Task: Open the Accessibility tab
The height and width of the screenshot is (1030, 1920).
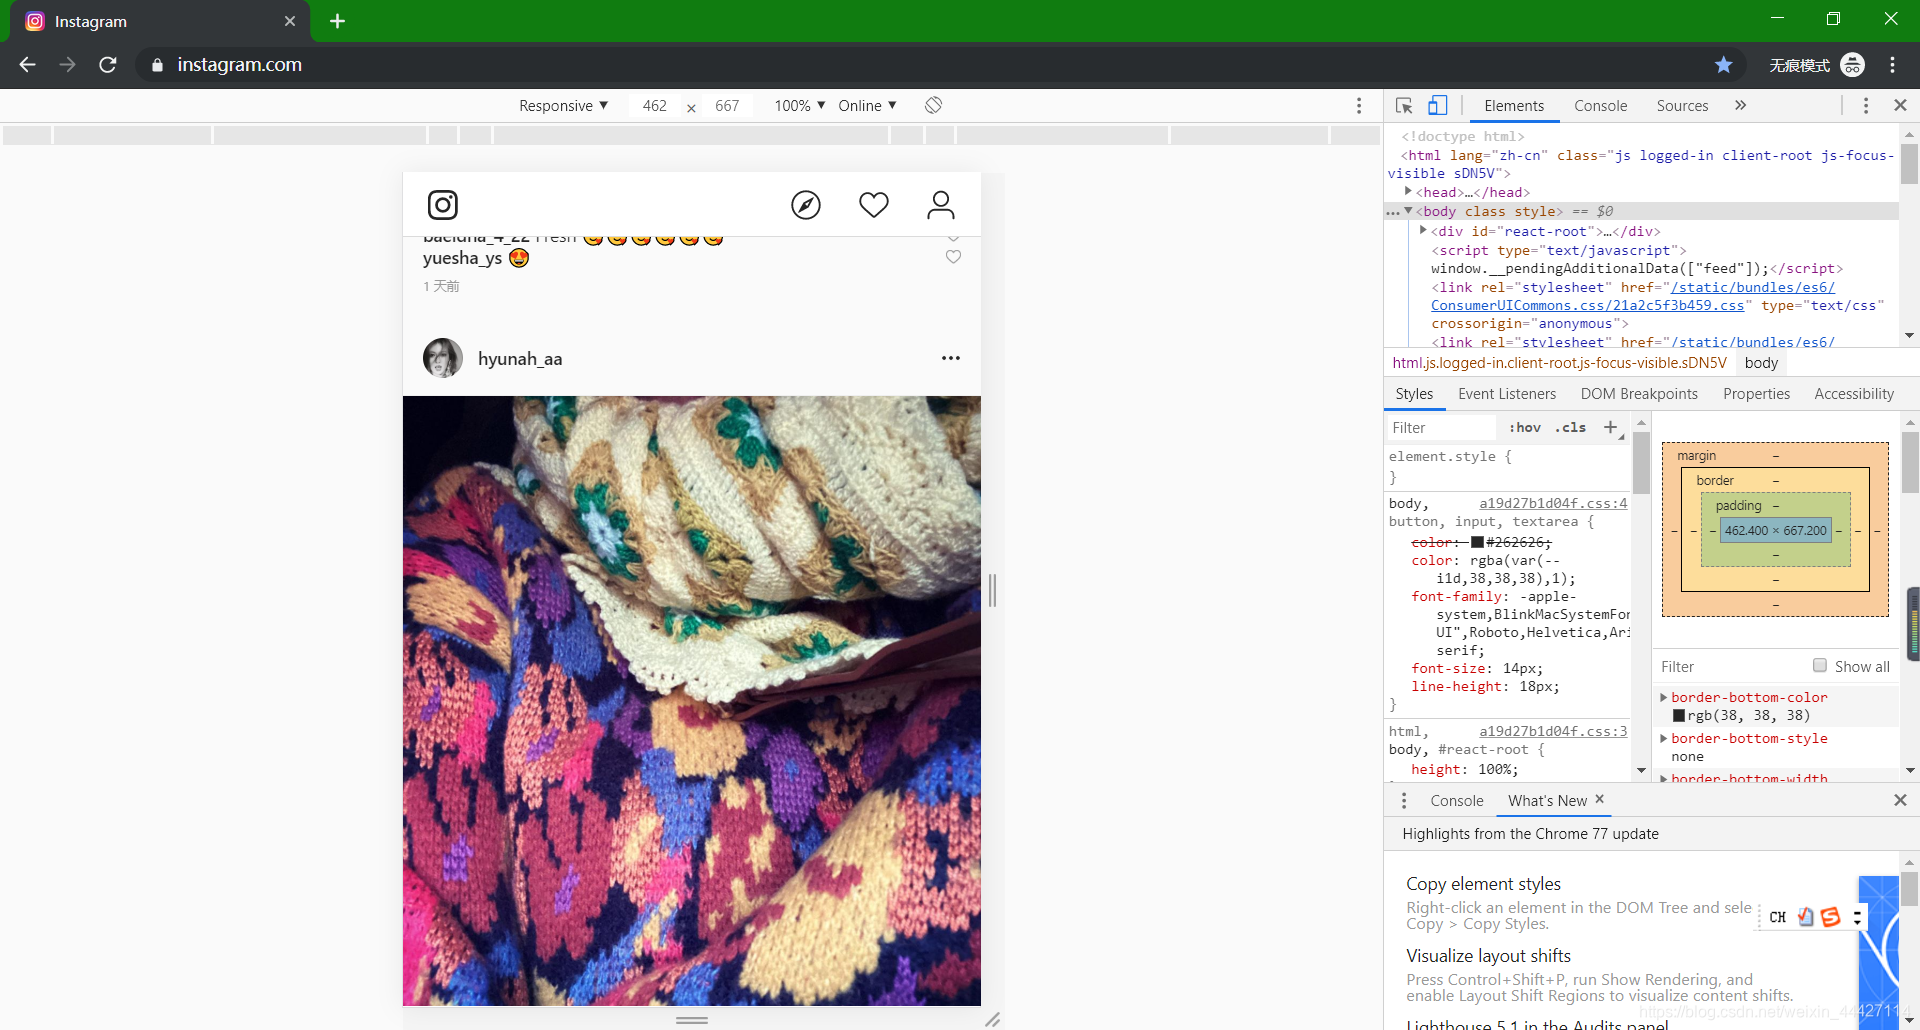Action: tap(1854, 394)
